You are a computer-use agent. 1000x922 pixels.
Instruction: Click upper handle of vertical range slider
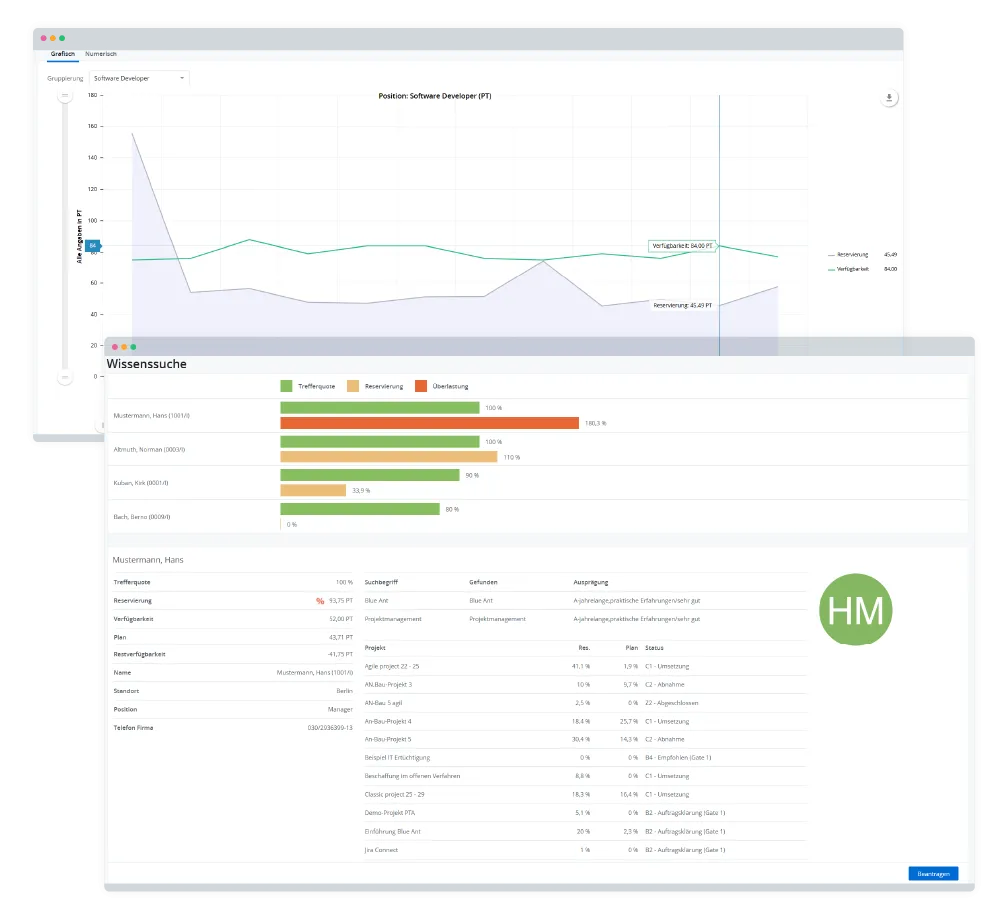point(65,96)
